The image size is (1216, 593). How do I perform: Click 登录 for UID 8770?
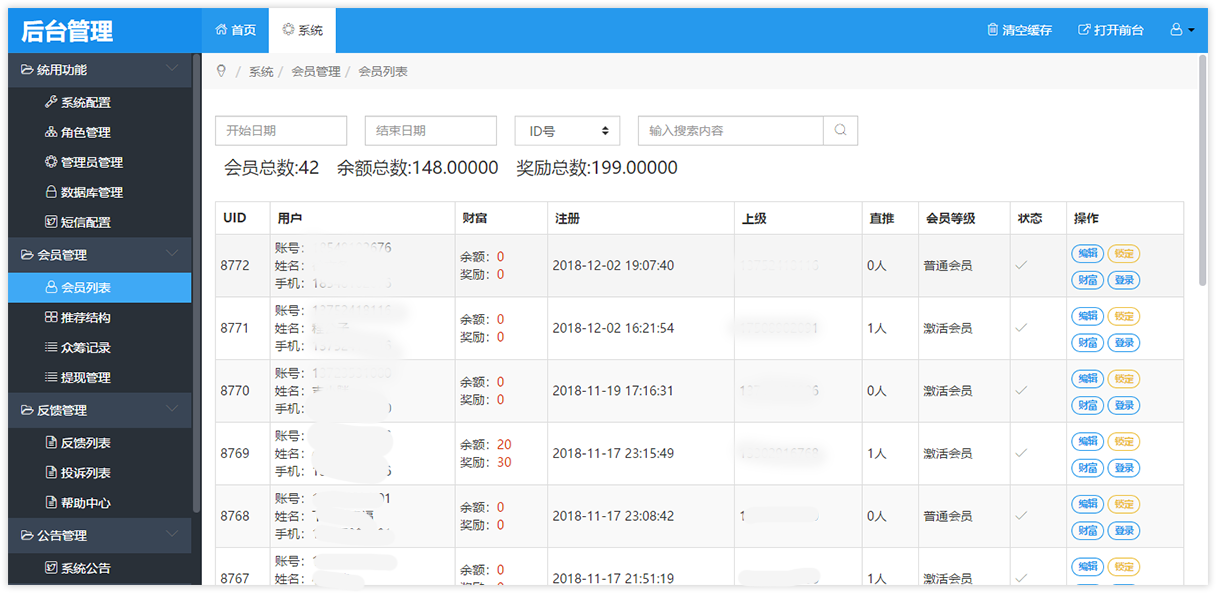[1124, 405]
